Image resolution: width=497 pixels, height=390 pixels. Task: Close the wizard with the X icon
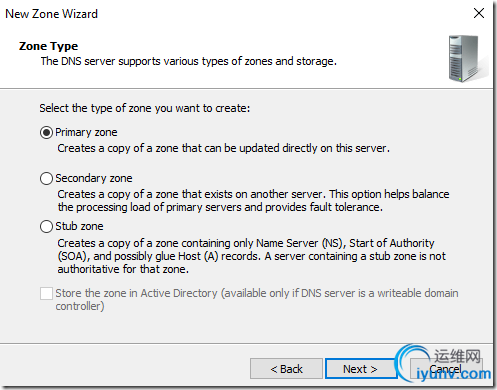pos(479,13)
